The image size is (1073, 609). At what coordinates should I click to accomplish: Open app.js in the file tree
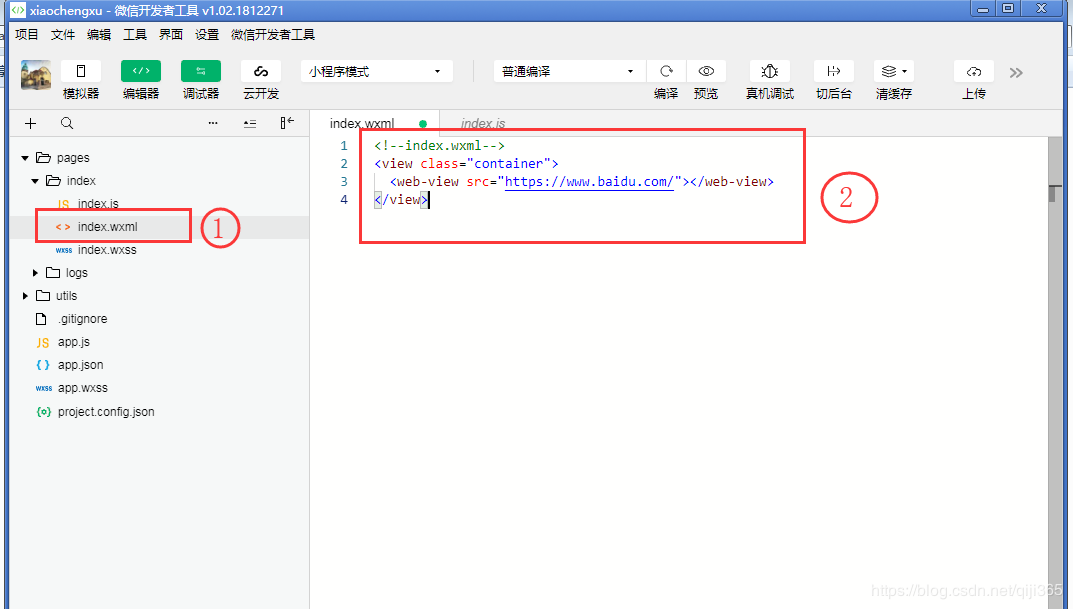click(73, 341)
